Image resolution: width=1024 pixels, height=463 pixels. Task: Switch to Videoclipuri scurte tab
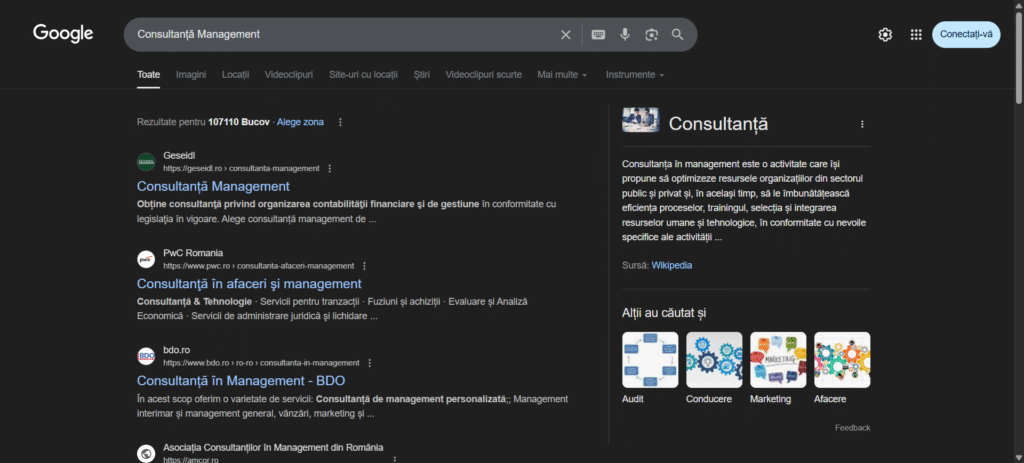point(483,74)
